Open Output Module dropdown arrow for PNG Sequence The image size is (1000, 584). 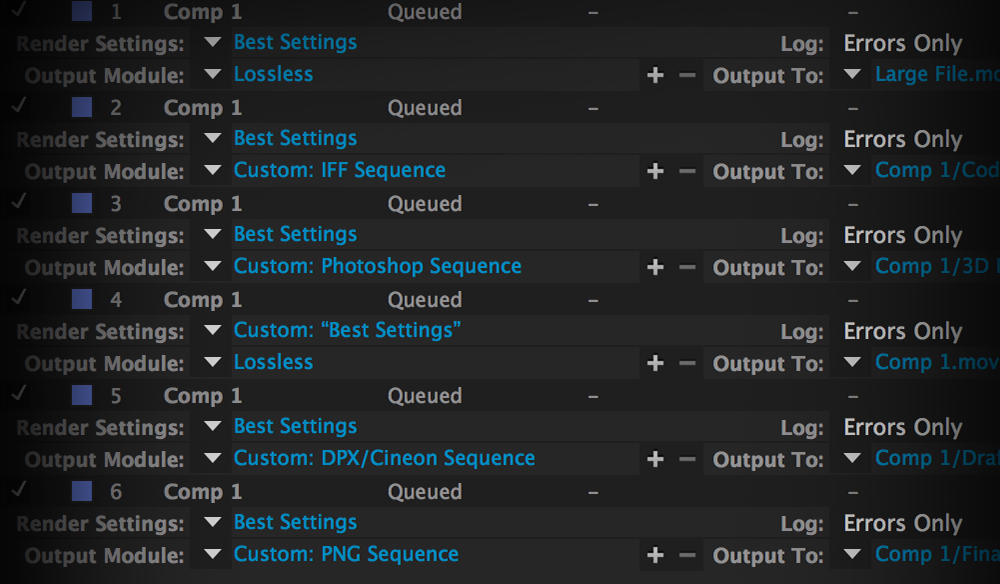pos(211,555)
